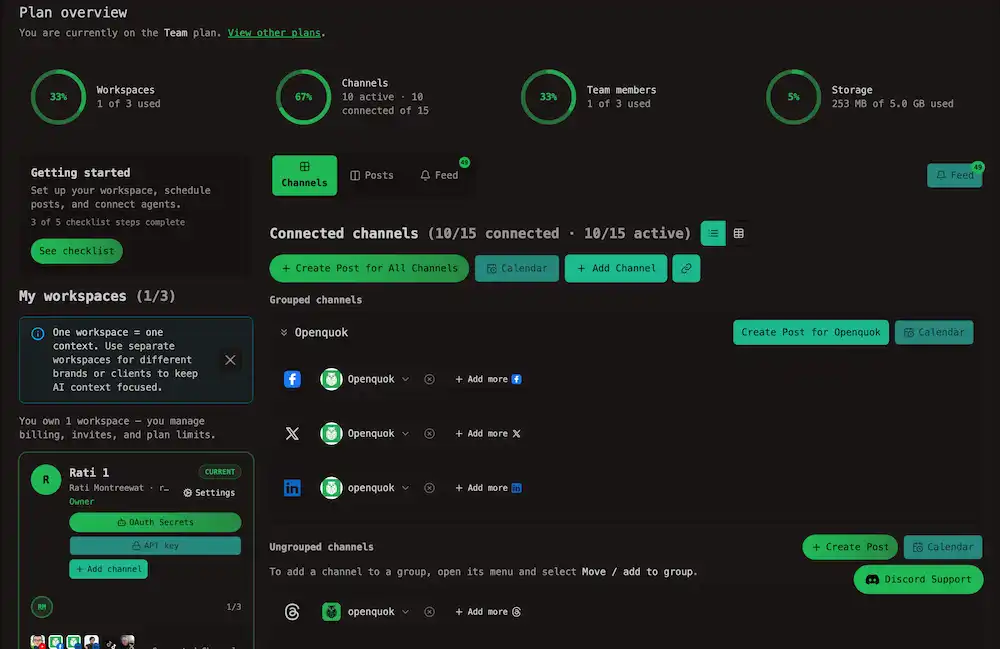Remove openquok from Threads row

(429, 612)
